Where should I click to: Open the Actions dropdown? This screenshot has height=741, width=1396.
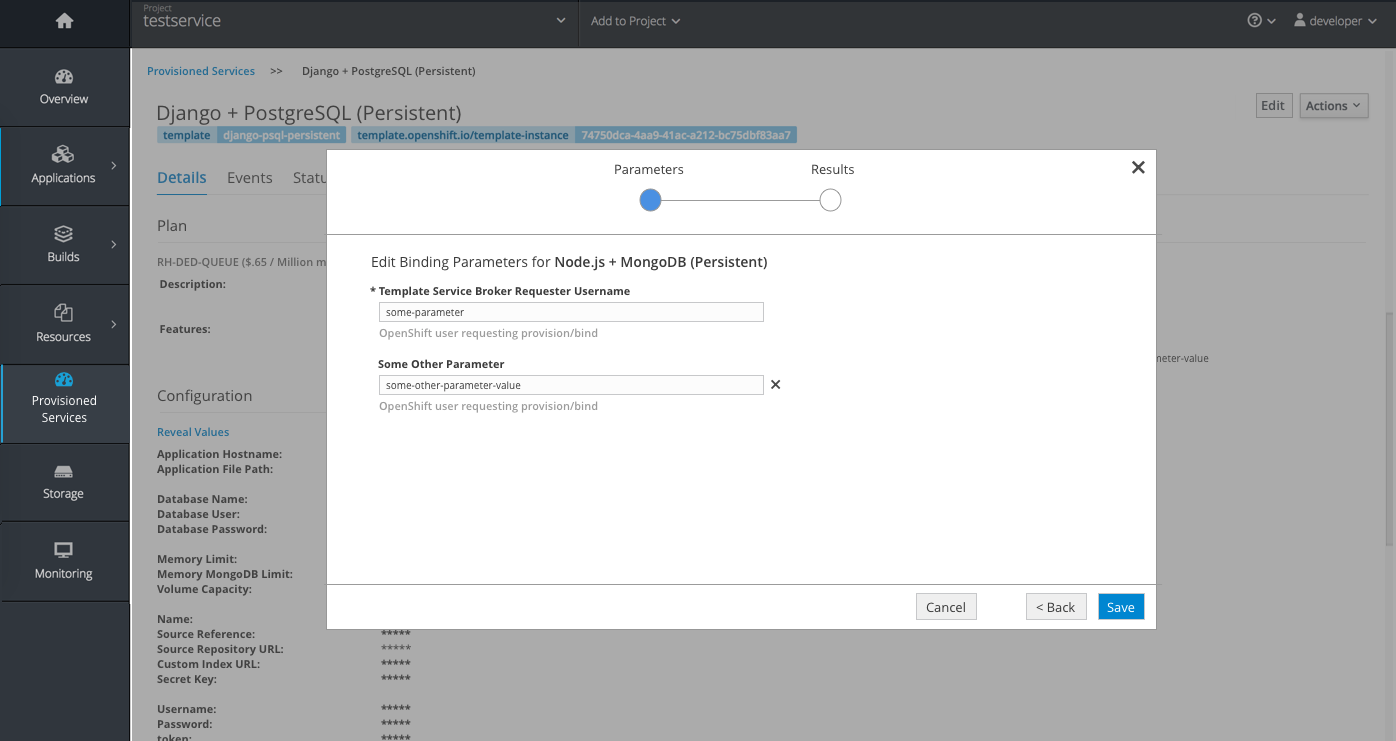(x=1334, y=106)
